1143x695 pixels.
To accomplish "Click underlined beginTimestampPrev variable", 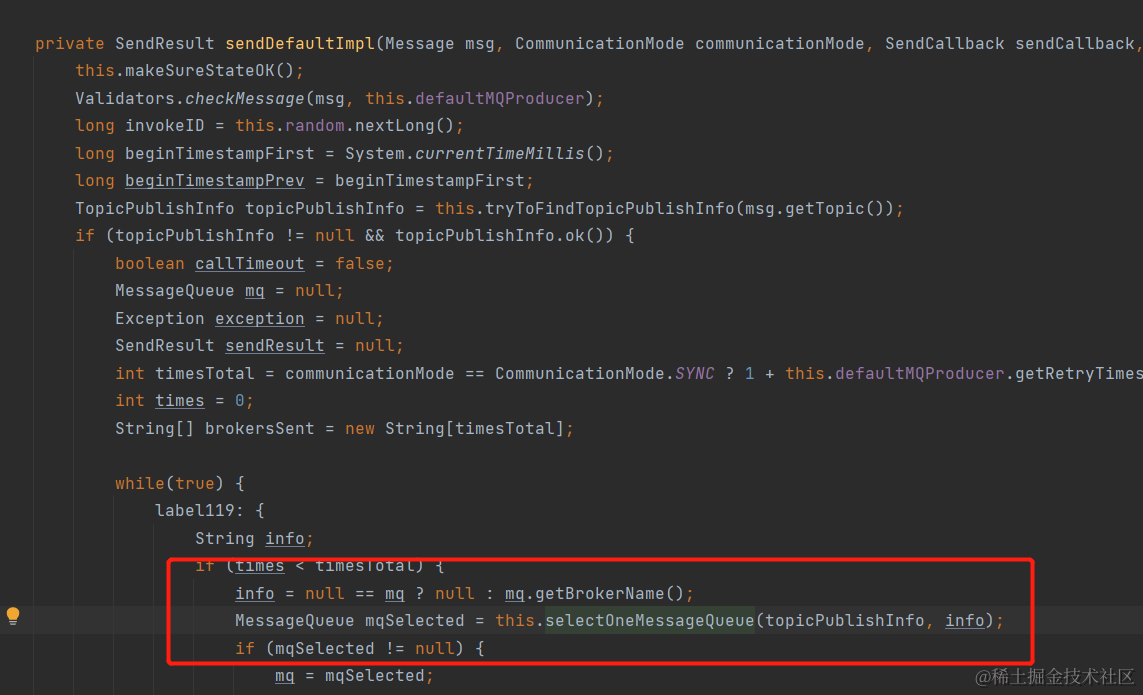I will (214, 181).
